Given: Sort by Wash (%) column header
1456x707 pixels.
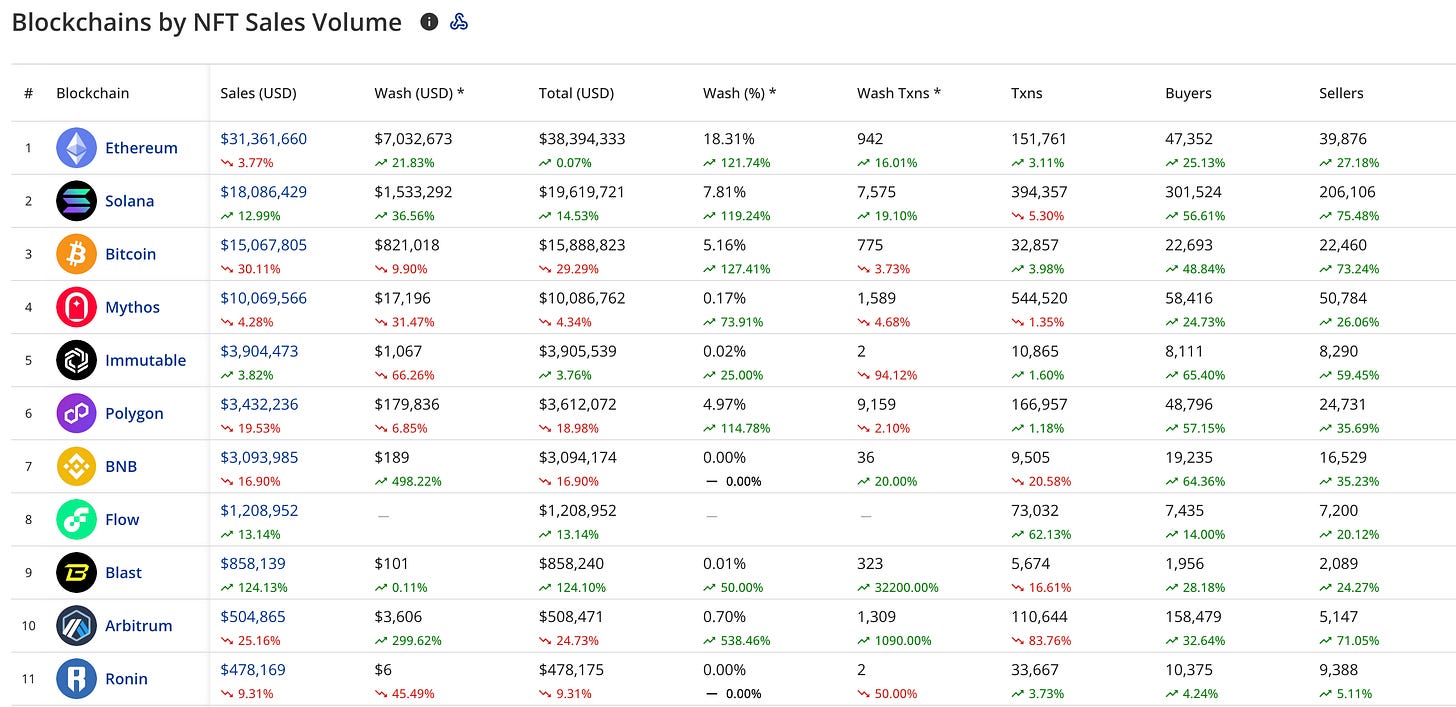Looking at the screenshot, I should click(x=740, y=93).
